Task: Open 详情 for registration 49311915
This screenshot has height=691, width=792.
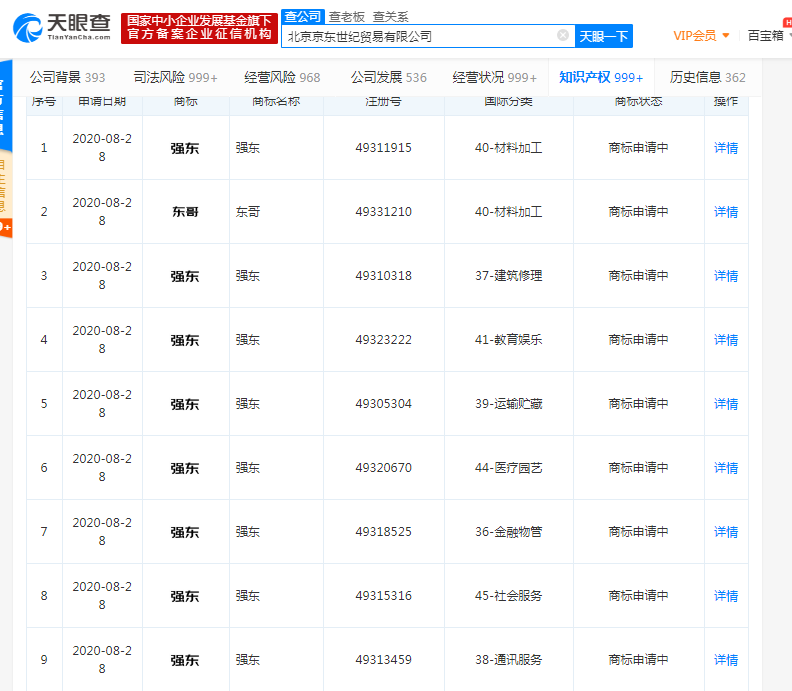Action: point(726,148)
